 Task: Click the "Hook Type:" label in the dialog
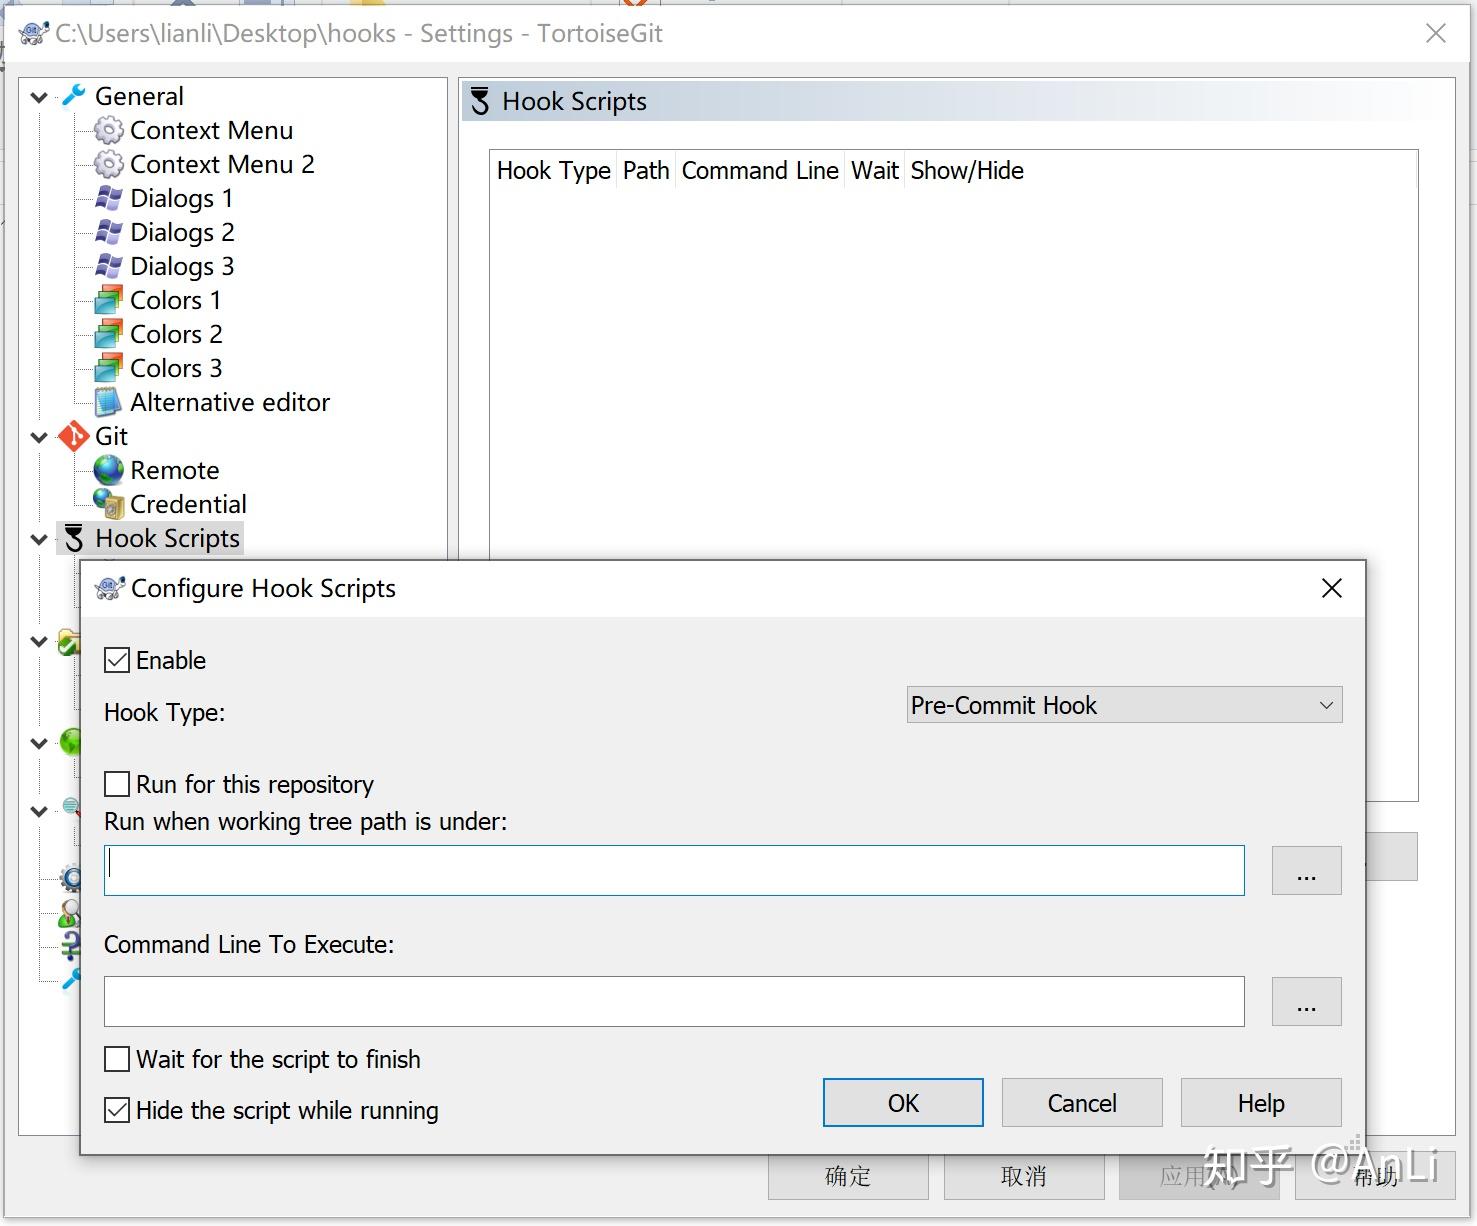(x=165, y=713)
